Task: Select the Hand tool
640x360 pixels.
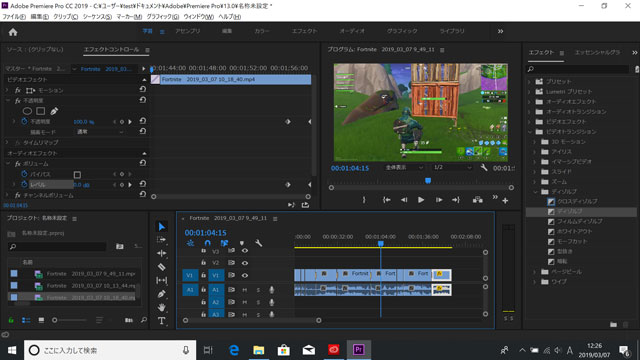Action: [162, 307]
